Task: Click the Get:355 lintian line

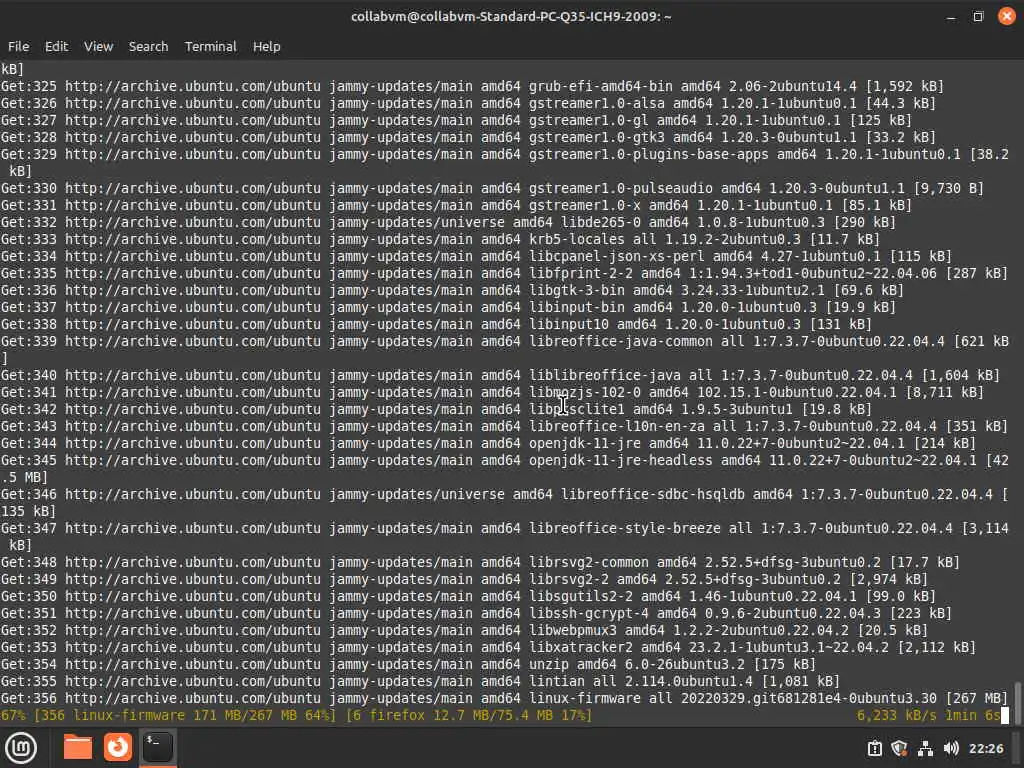Action: tap(420, 680)
